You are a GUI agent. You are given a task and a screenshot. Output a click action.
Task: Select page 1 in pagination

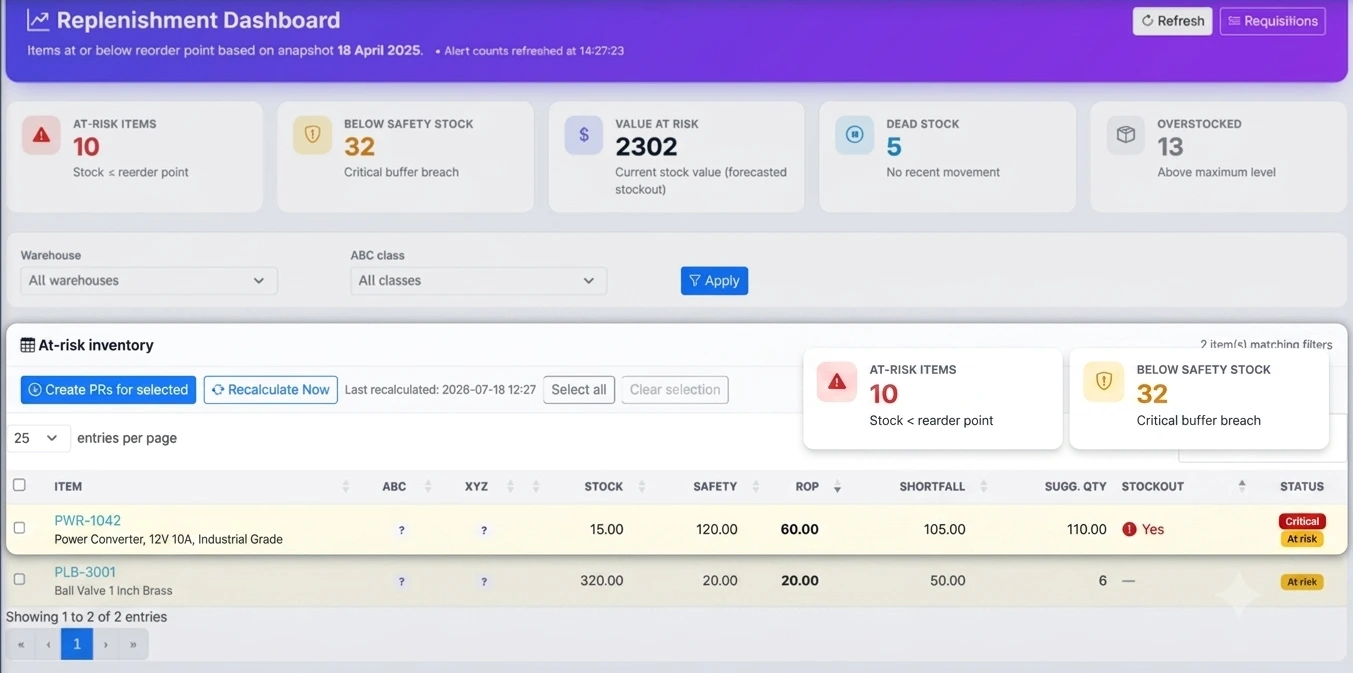point(77,644)
